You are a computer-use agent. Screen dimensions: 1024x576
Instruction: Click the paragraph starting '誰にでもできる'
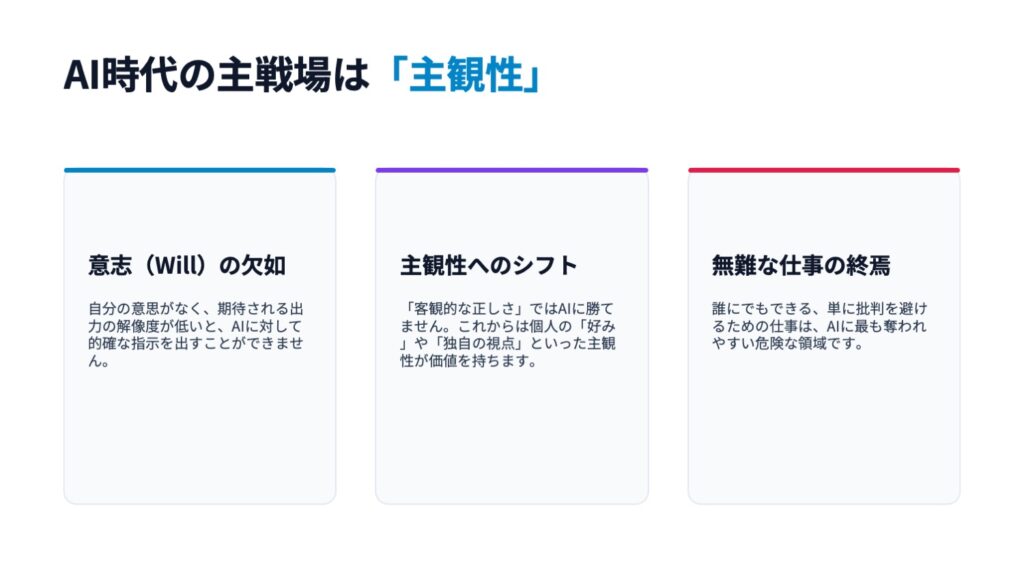pos(820,326)
